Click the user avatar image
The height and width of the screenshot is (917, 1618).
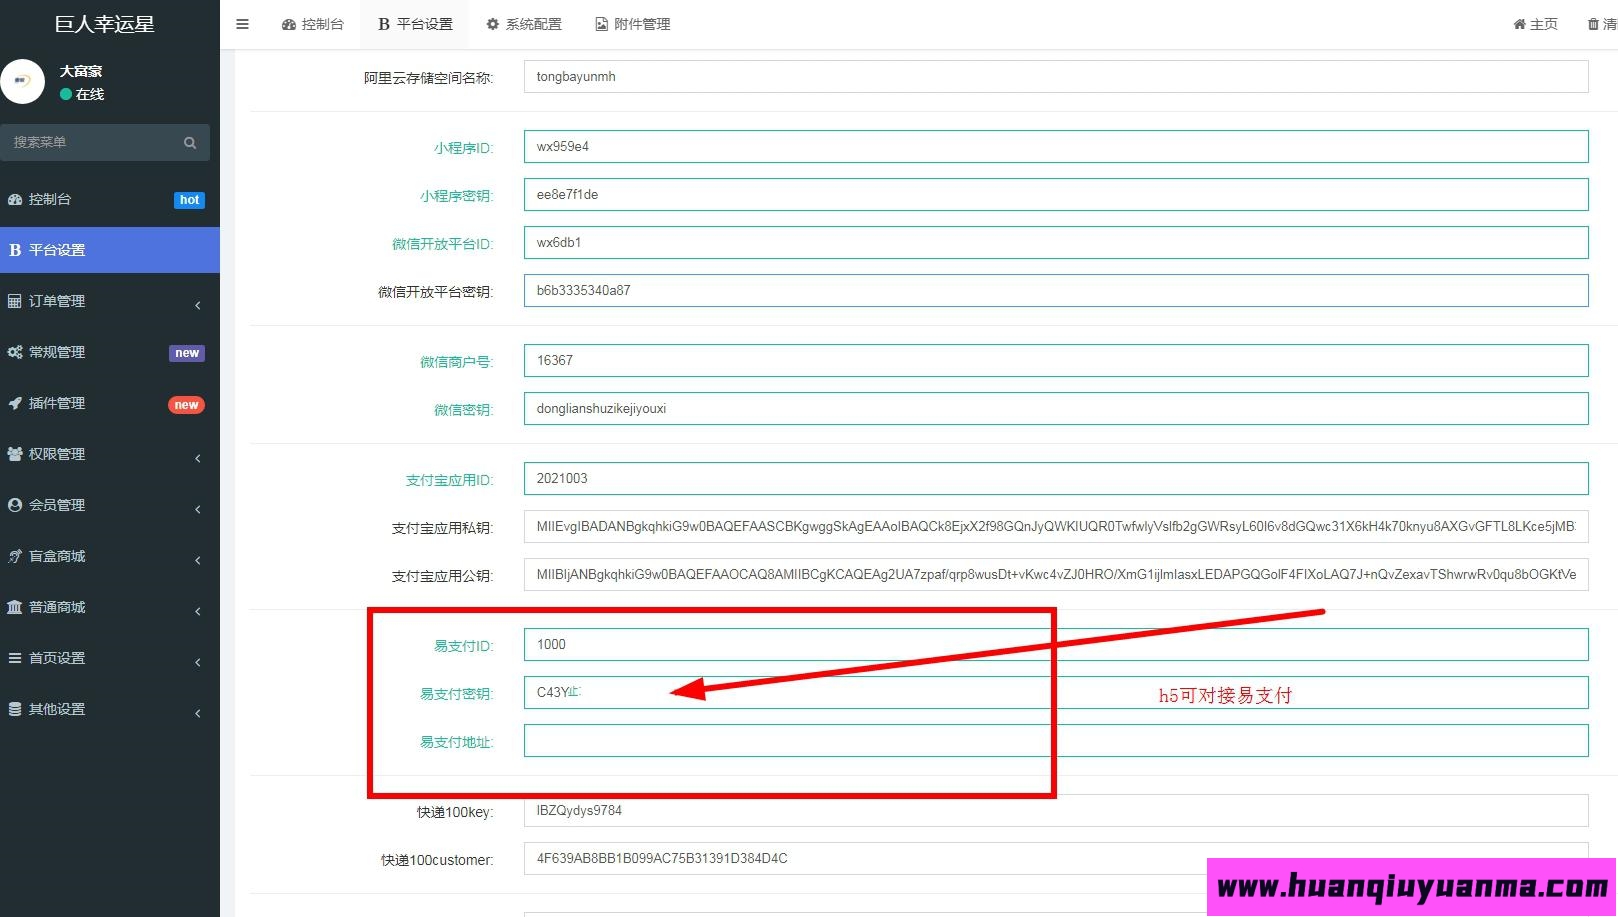coord(22,82)
